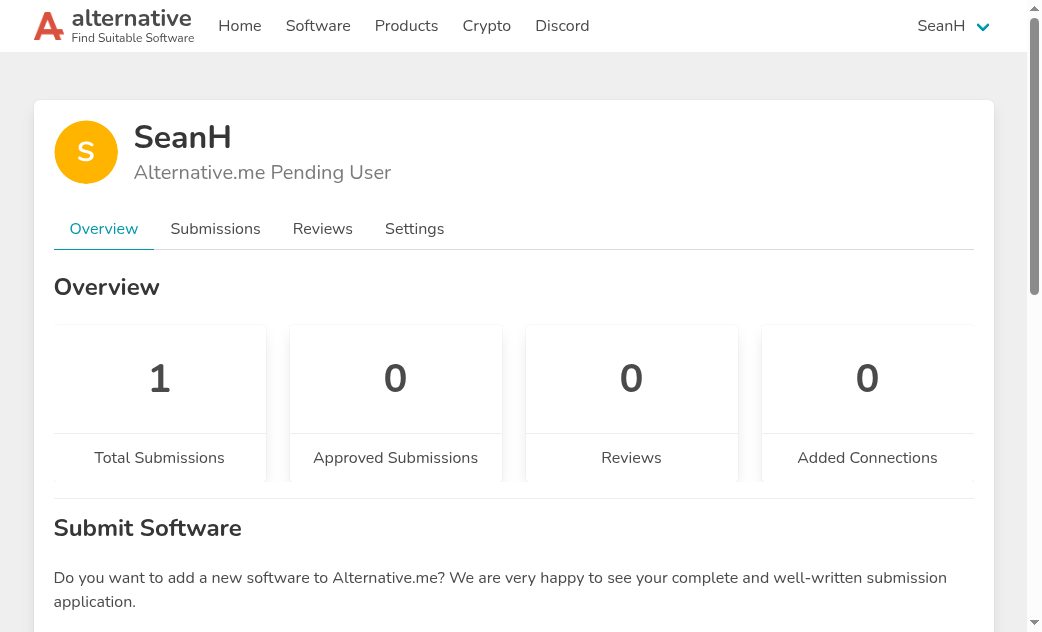Select the Overview tab
Screen dimensions: 1042x632
click(104, 229)
